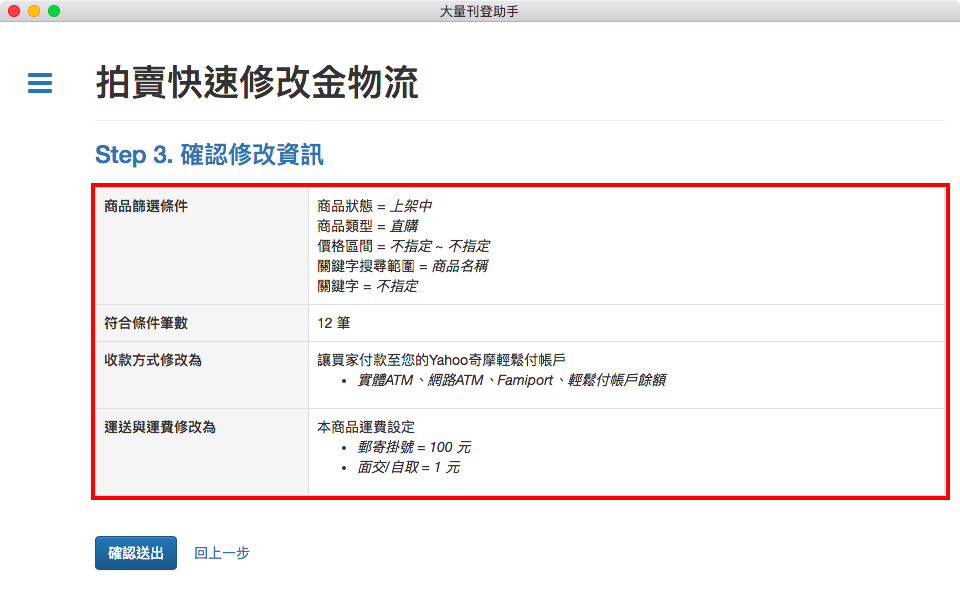Click the 價格區間 filter line

403,246
